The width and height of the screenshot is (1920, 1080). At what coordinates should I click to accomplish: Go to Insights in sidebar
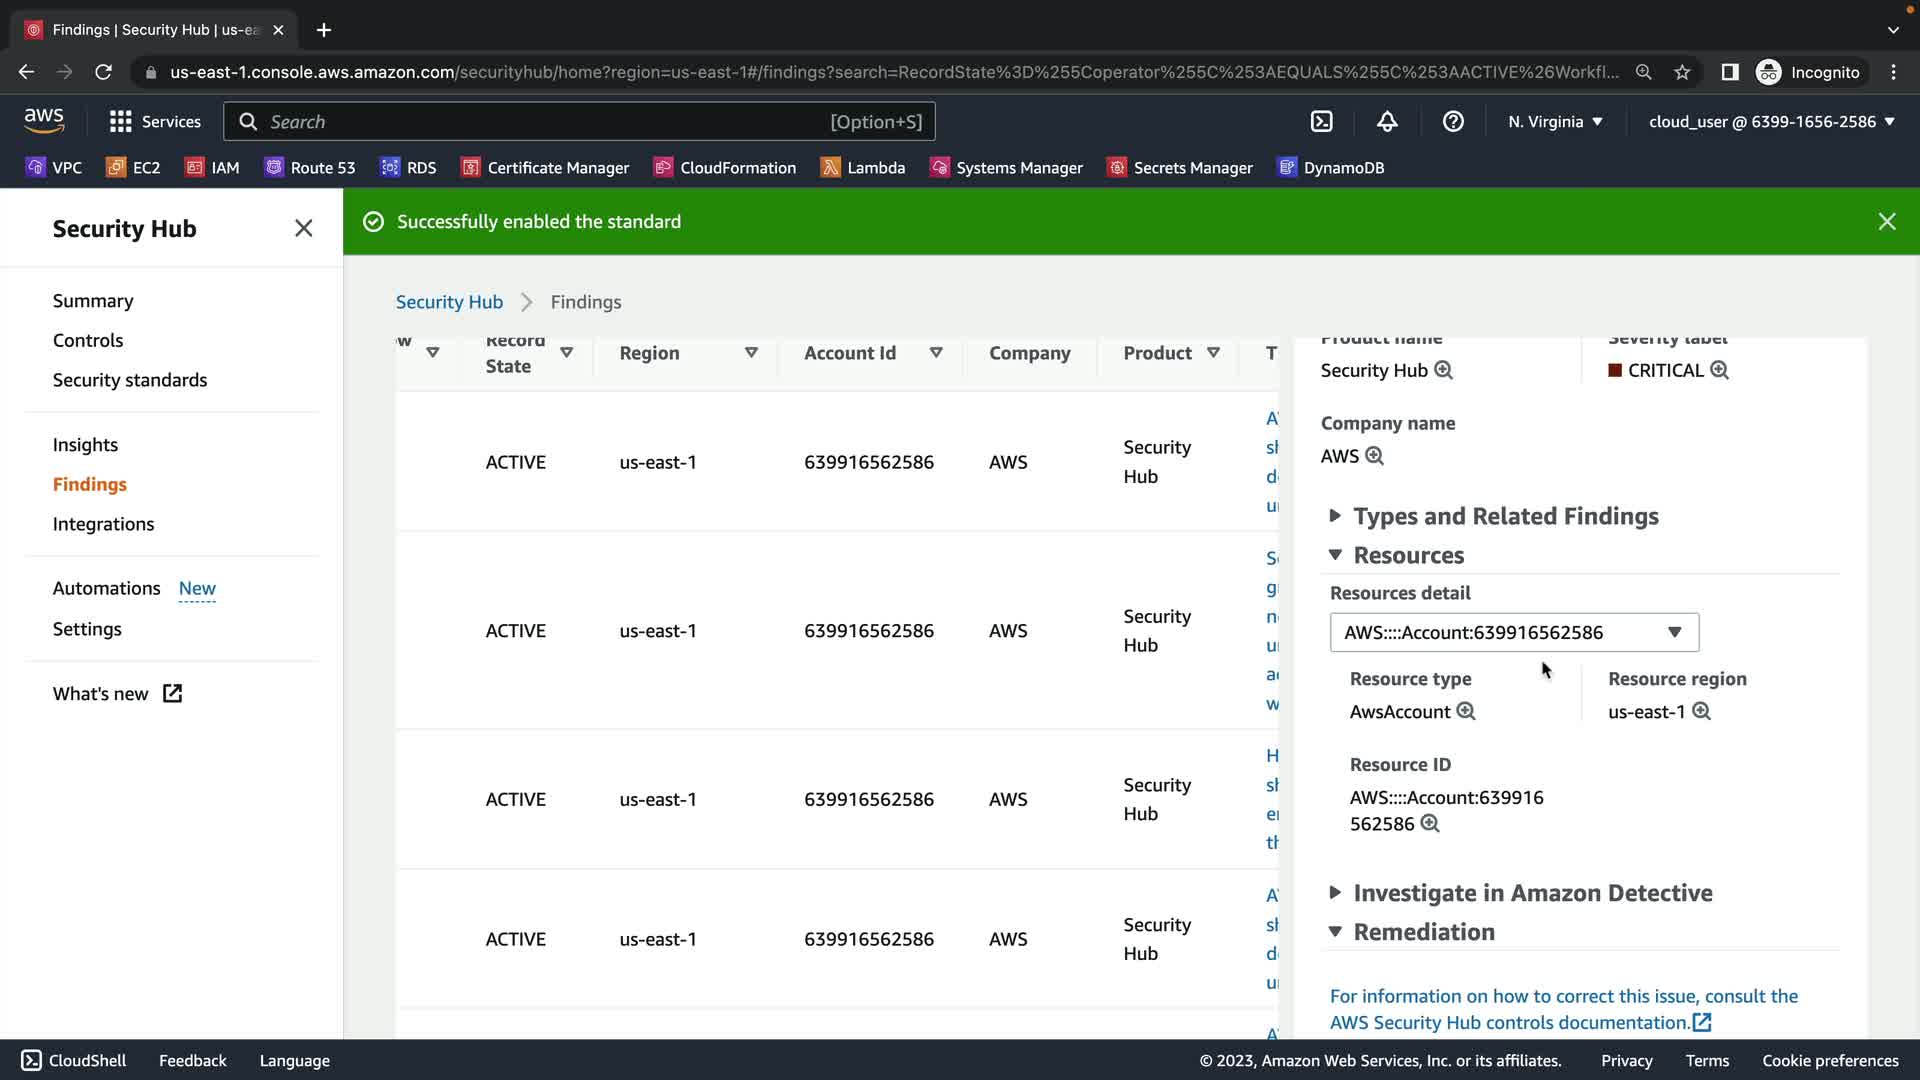[x=85, y=445]
